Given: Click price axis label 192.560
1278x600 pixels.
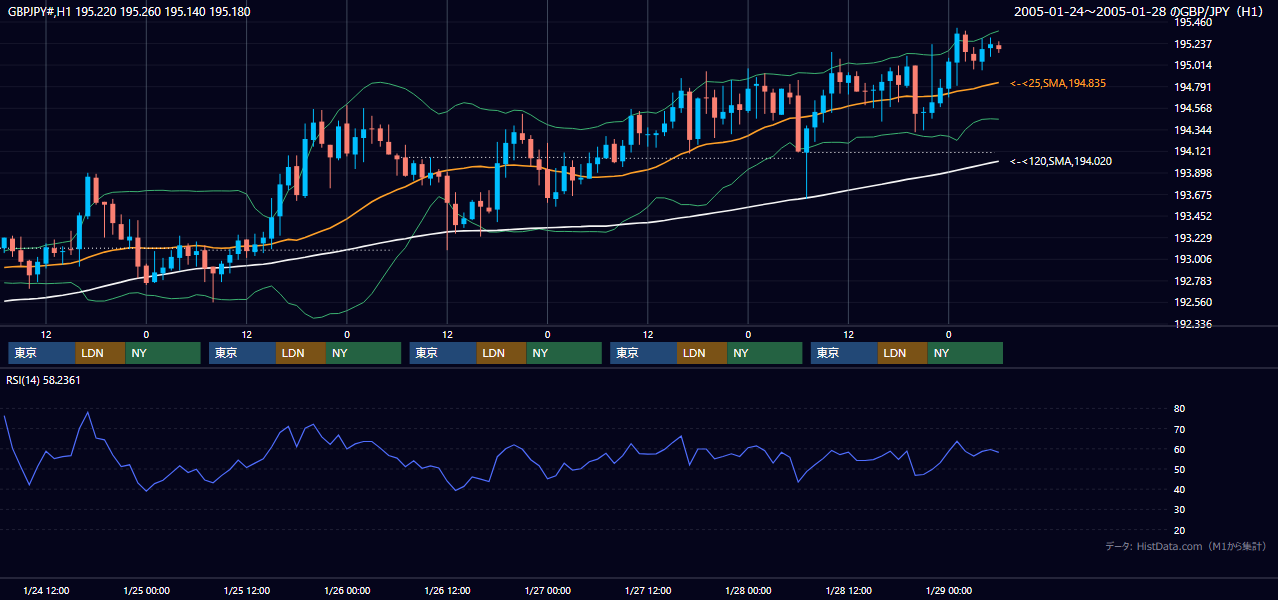Looking at the screenshot, I should pyautogui.click(x=1193, y=302).
